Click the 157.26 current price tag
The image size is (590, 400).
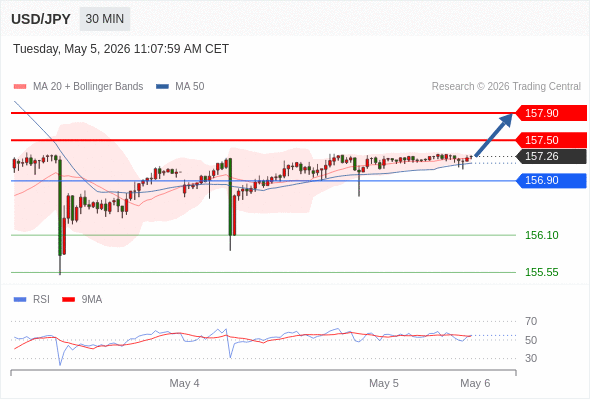click(551, 156)
